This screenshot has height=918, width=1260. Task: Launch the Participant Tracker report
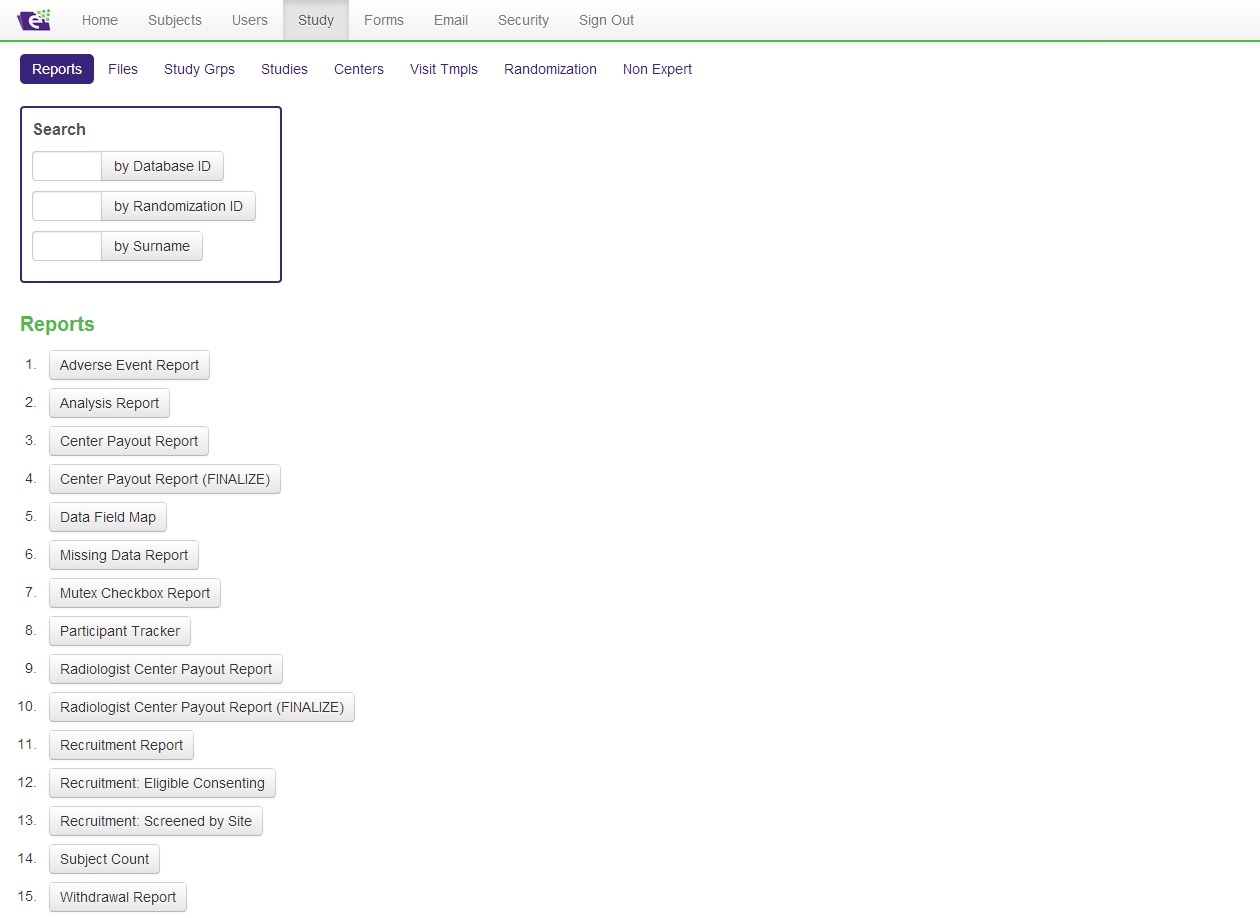[x=120, y=631]
